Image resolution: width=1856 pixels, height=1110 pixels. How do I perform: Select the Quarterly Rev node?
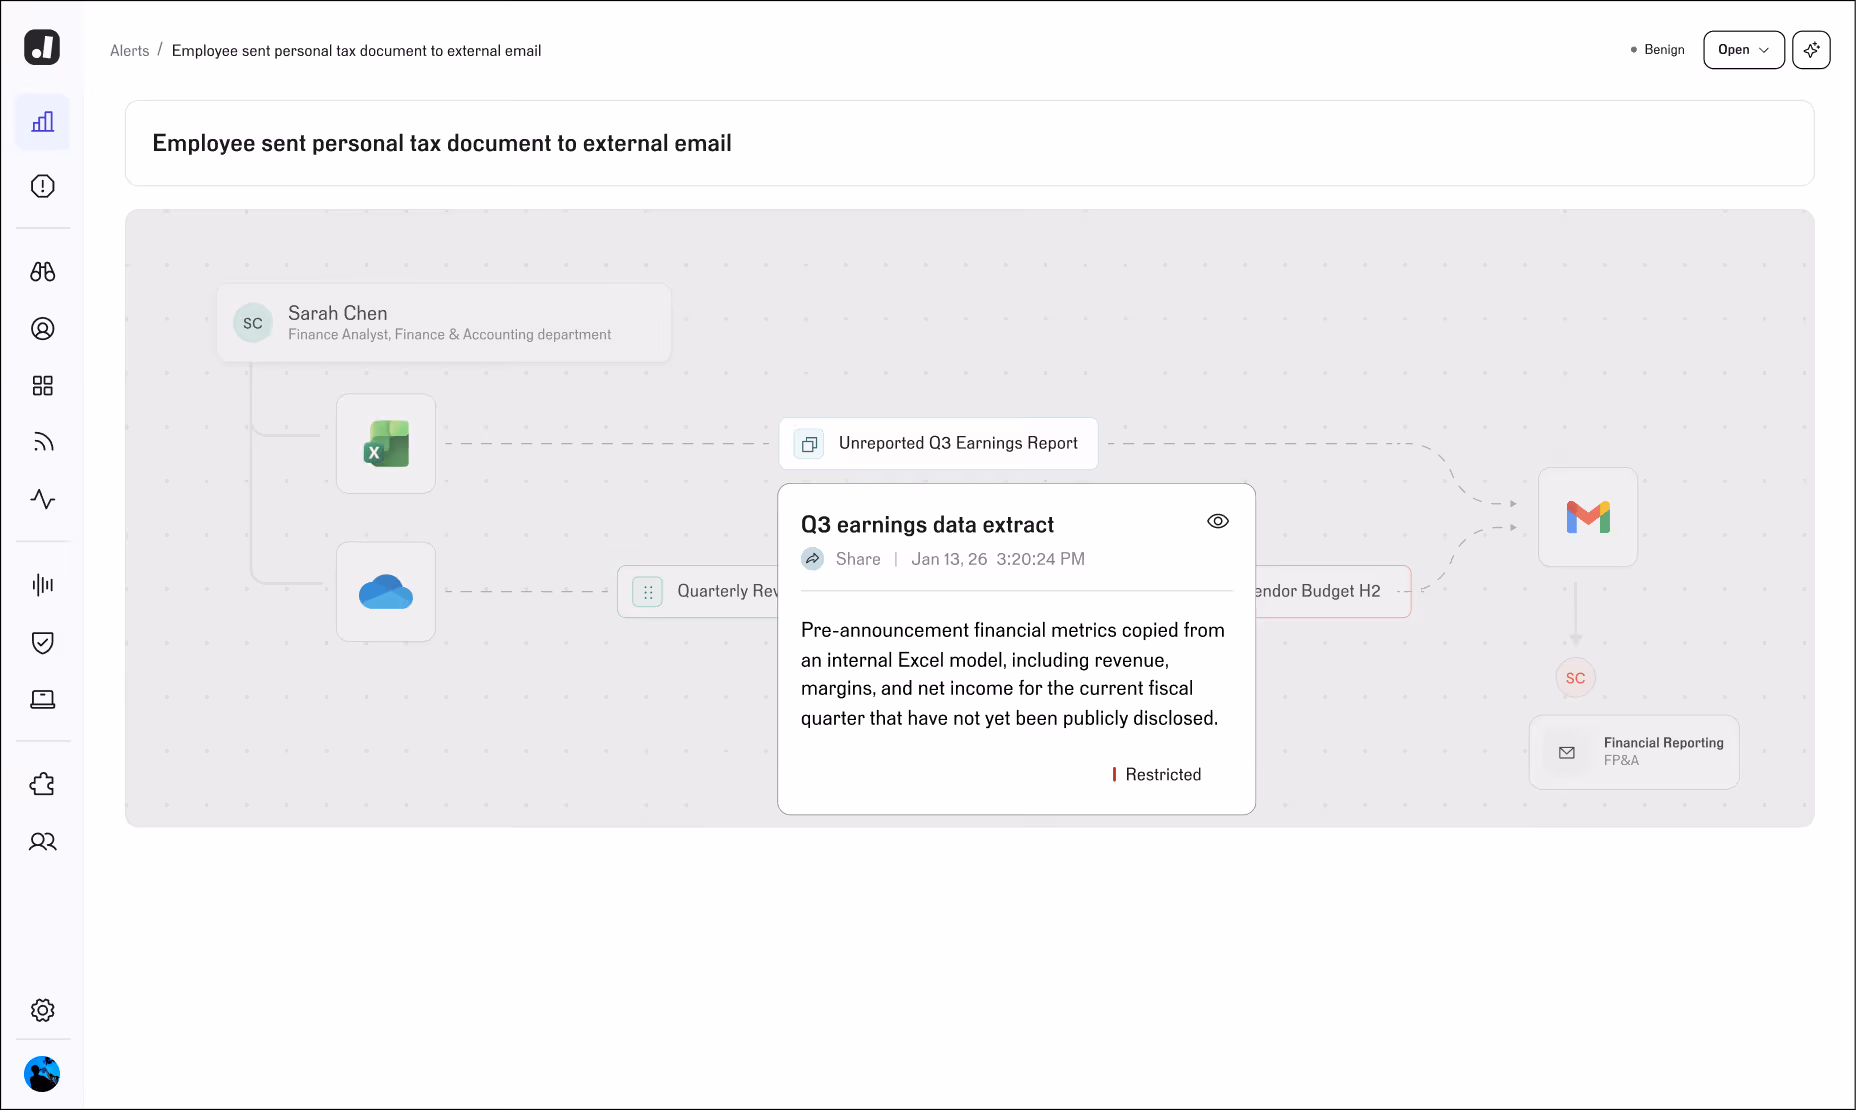point(698,592)
